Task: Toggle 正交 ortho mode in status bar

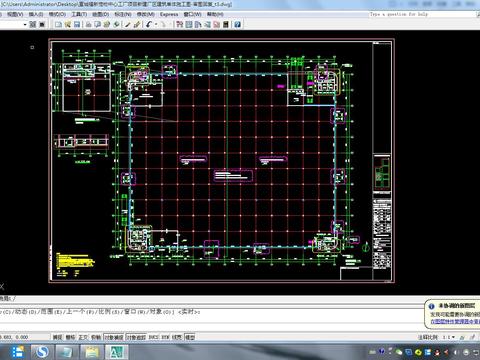Action: point(83,337)
